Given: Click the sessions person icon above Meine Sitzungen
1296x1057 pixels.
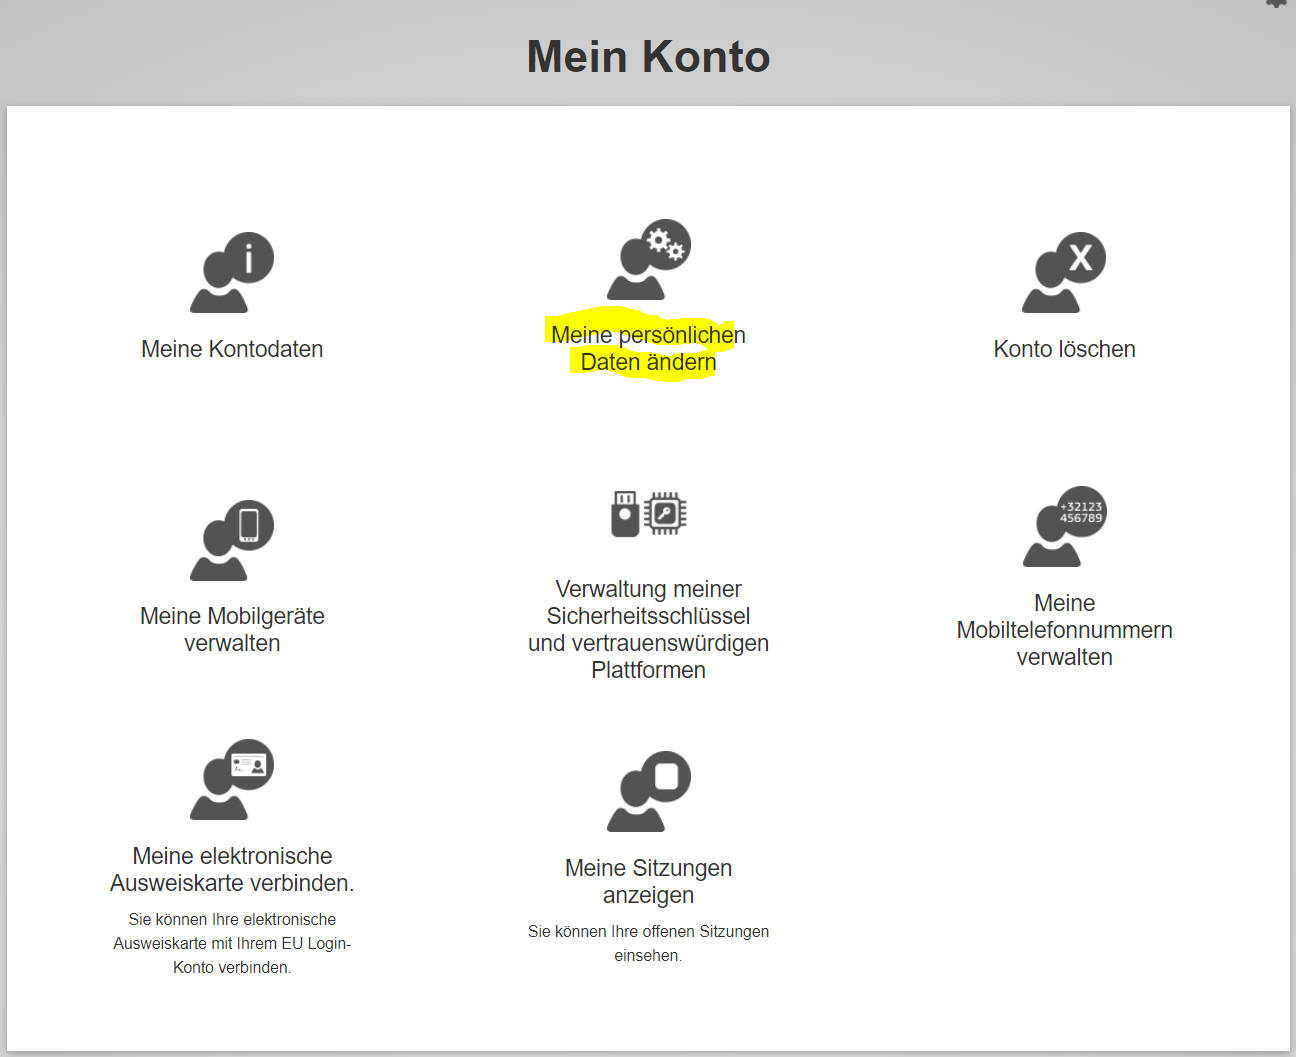Looking at the screenshot, I should [648, 792].
